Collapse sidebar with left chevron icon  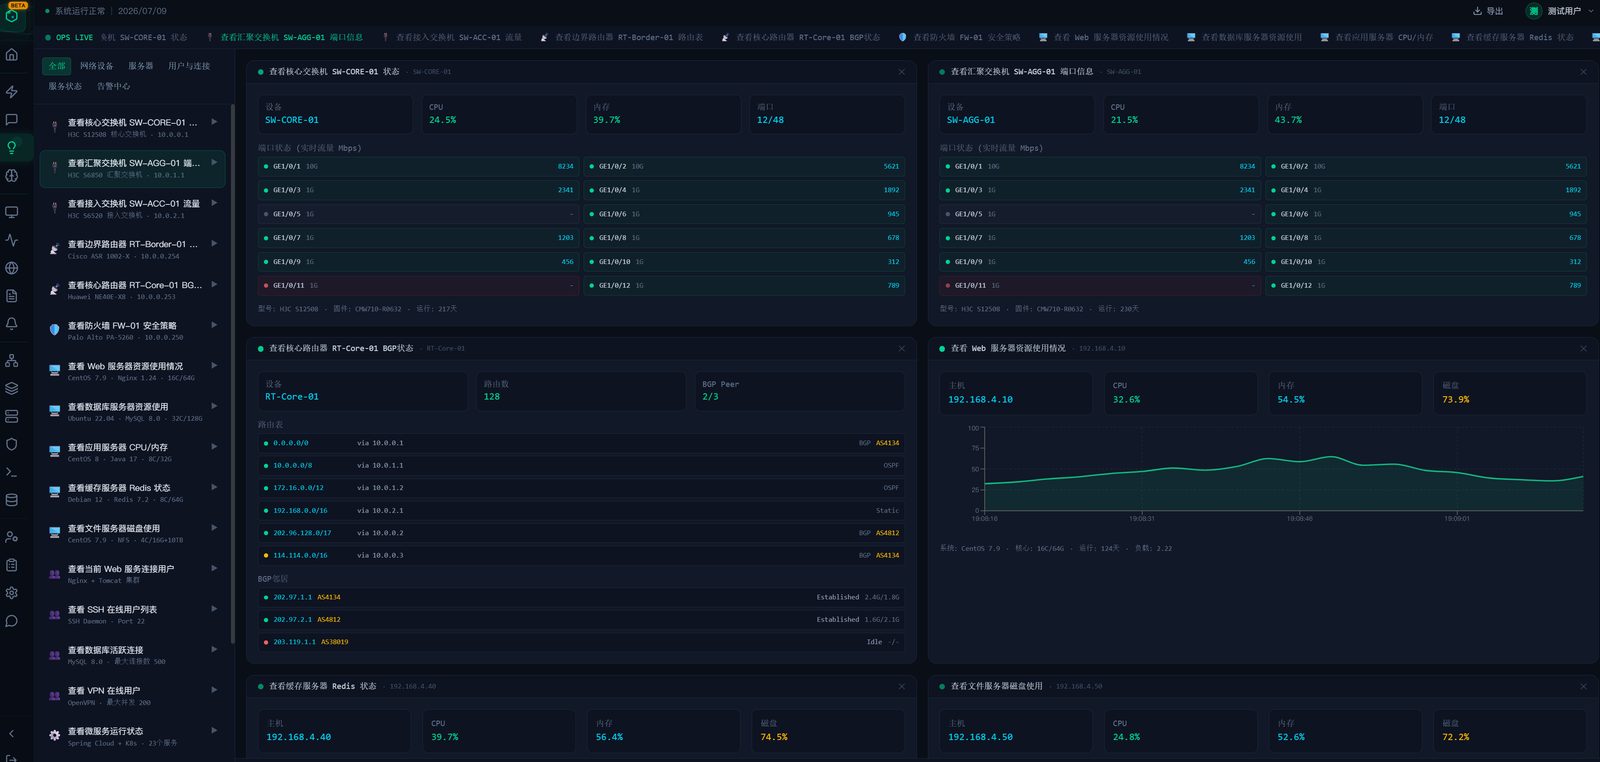pos(12,734)
